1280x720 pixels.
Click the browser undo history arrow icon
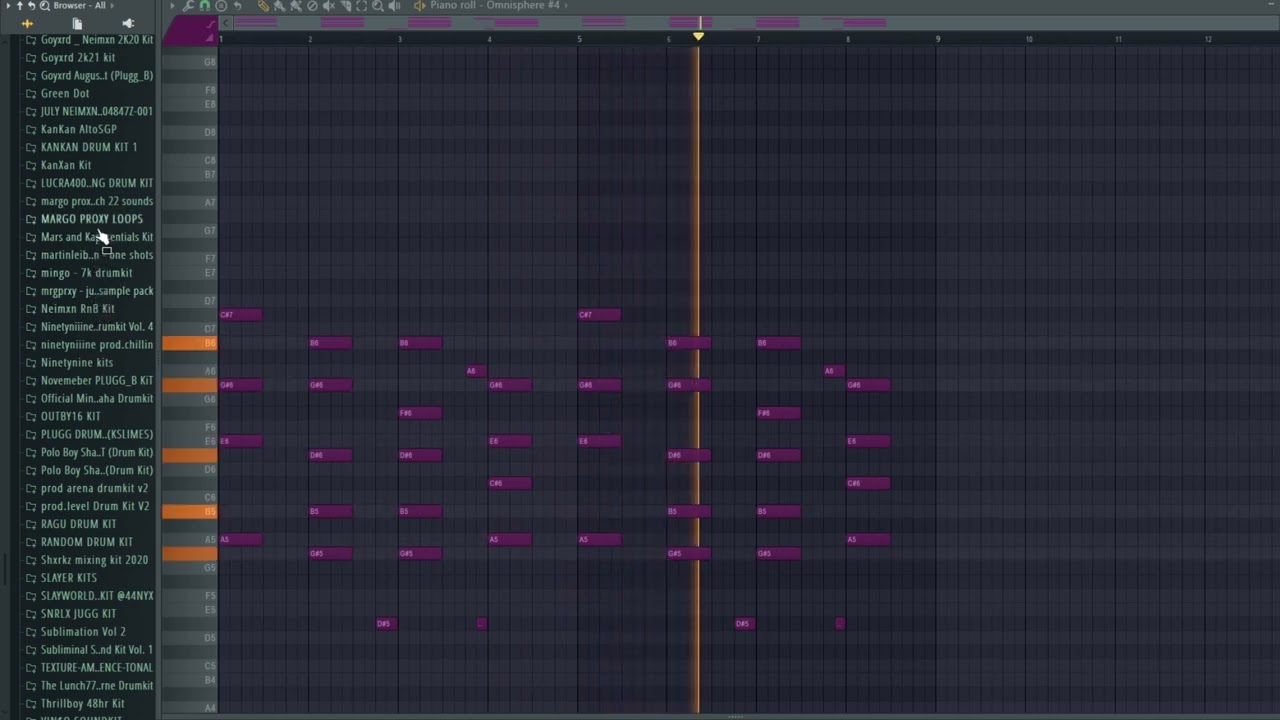click(x=31, y=6)
